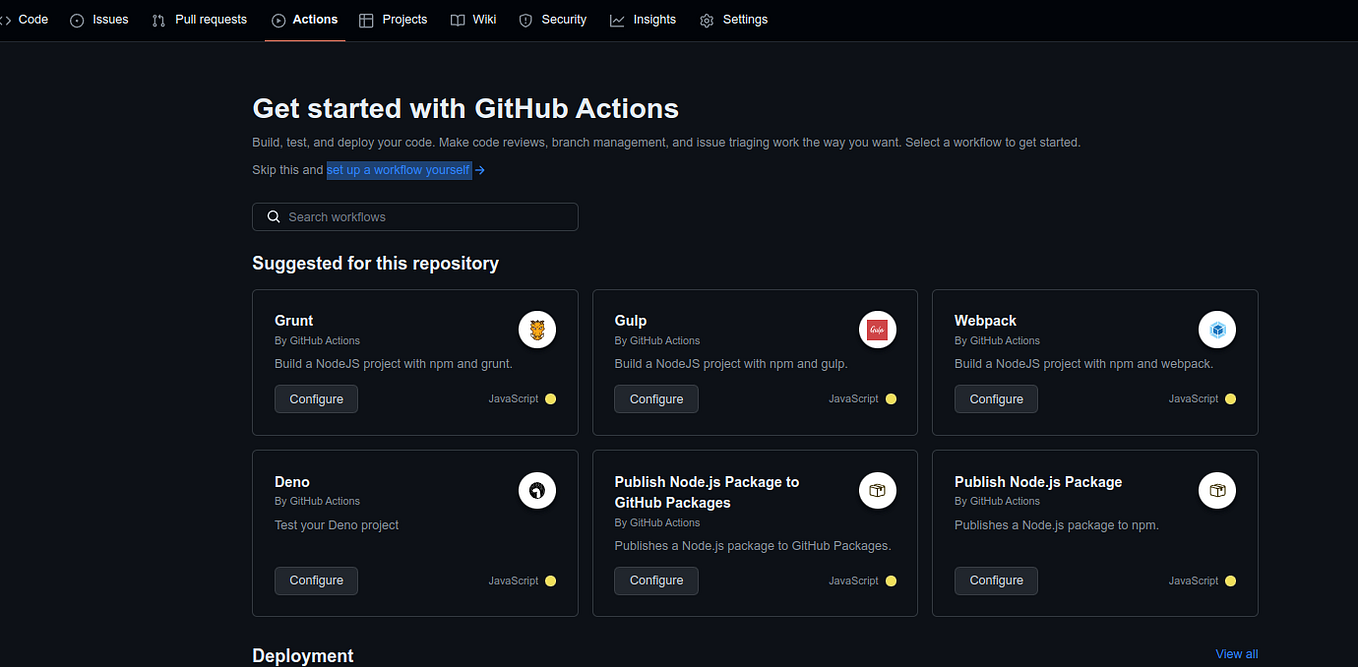Click the Grunt tiger logo icon
This screenshot has width=1358, height=667.
point(537,329)
